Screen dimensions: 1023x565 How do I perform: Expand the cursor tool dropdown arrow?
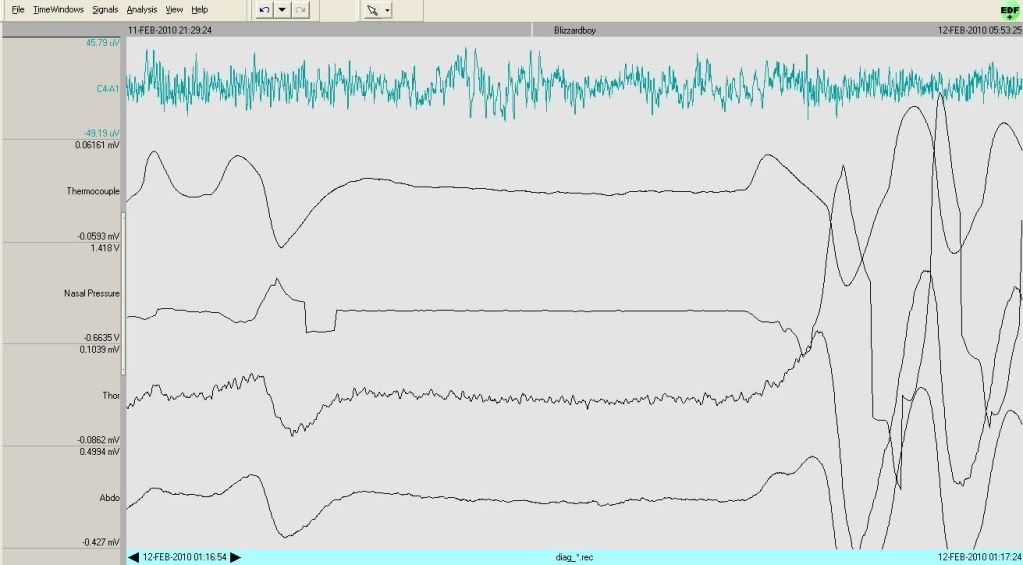coord(387,9)
